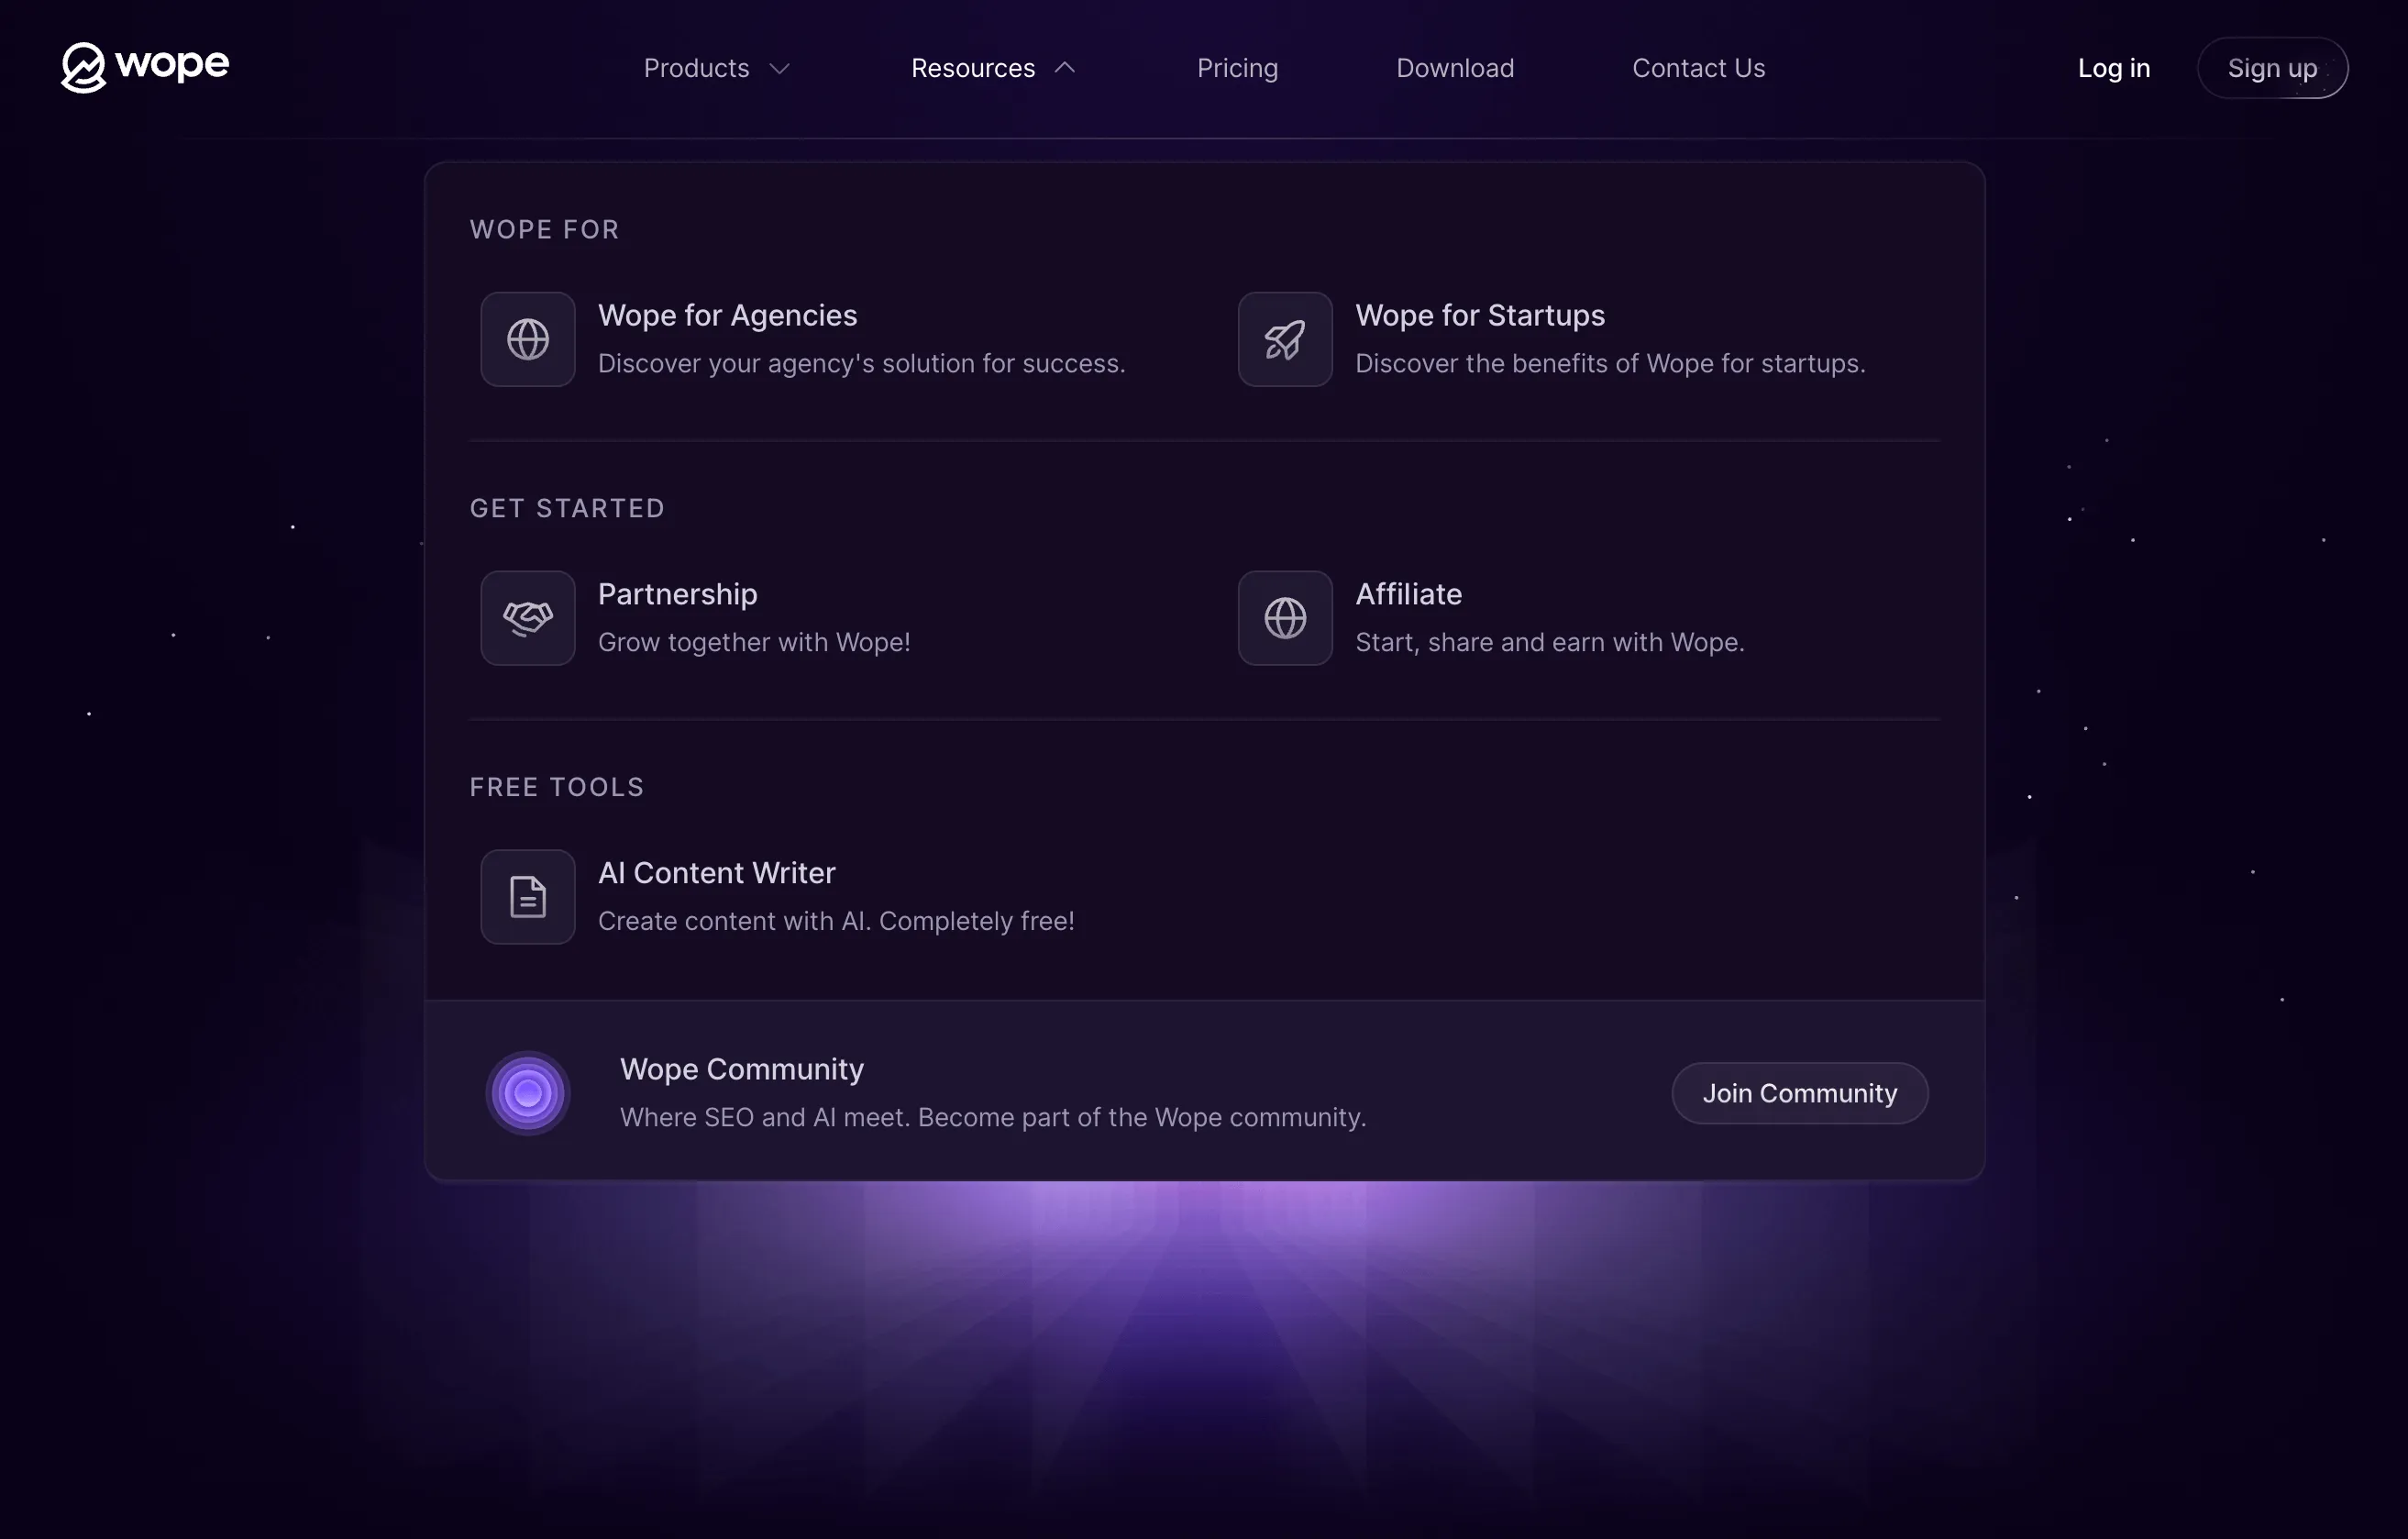Click the purple Wope Community orb icon
The height and width of the screenshot is (1539, 2408).
point(527,1093)
